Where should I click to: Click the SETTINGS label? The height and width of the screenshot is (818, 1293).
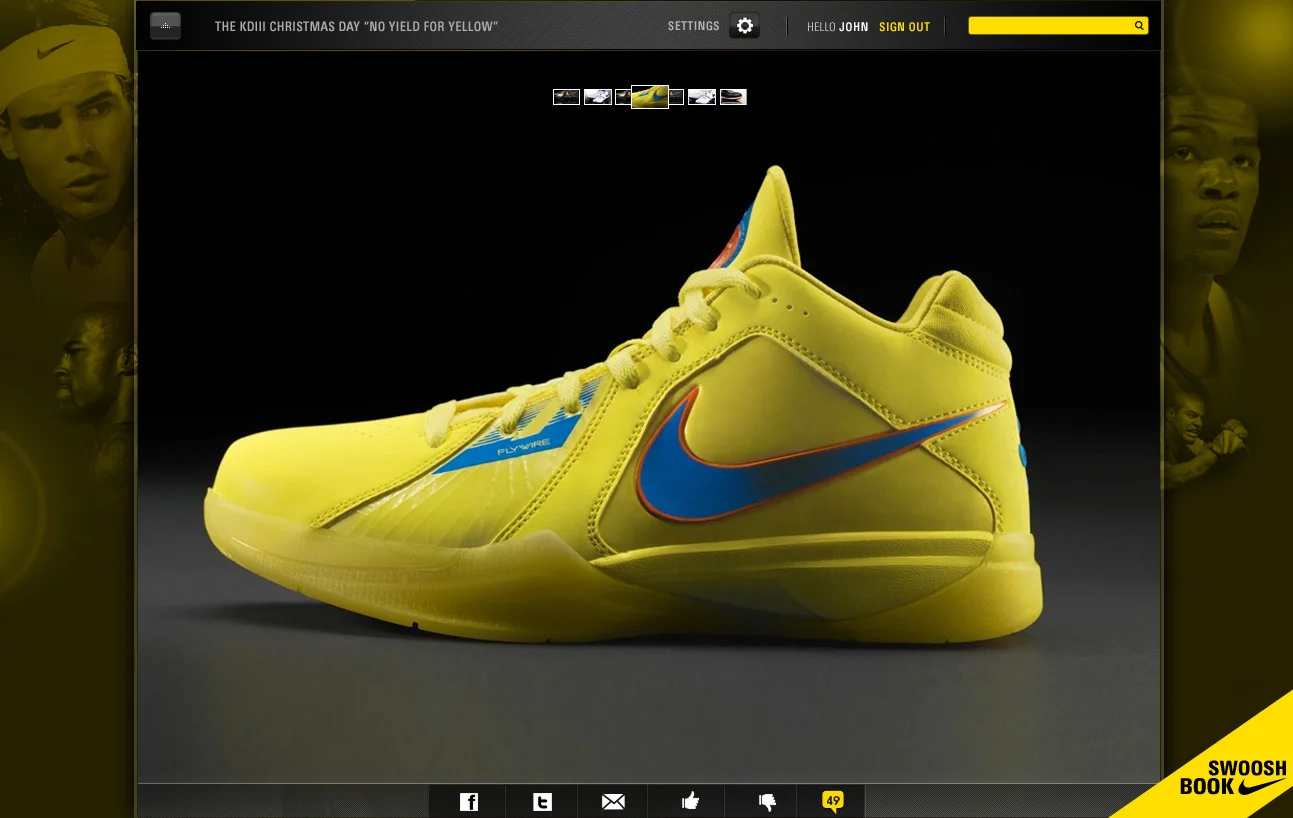pyautogui.click(x=694, y=26)
